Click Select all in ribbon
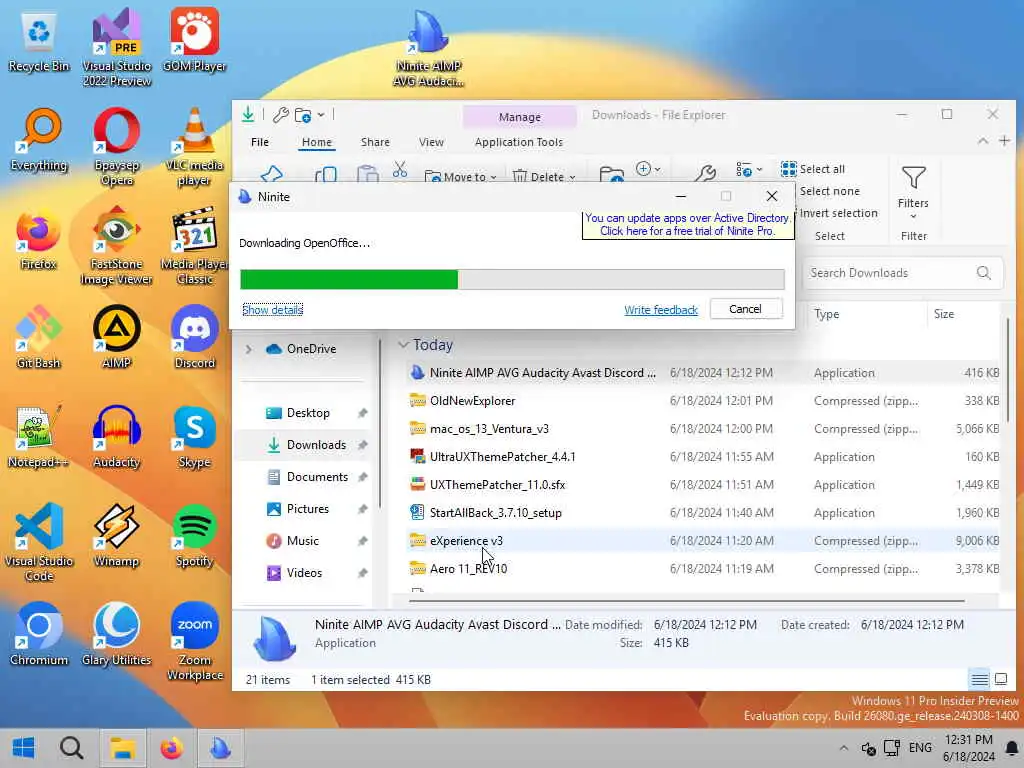 (813, 169)
